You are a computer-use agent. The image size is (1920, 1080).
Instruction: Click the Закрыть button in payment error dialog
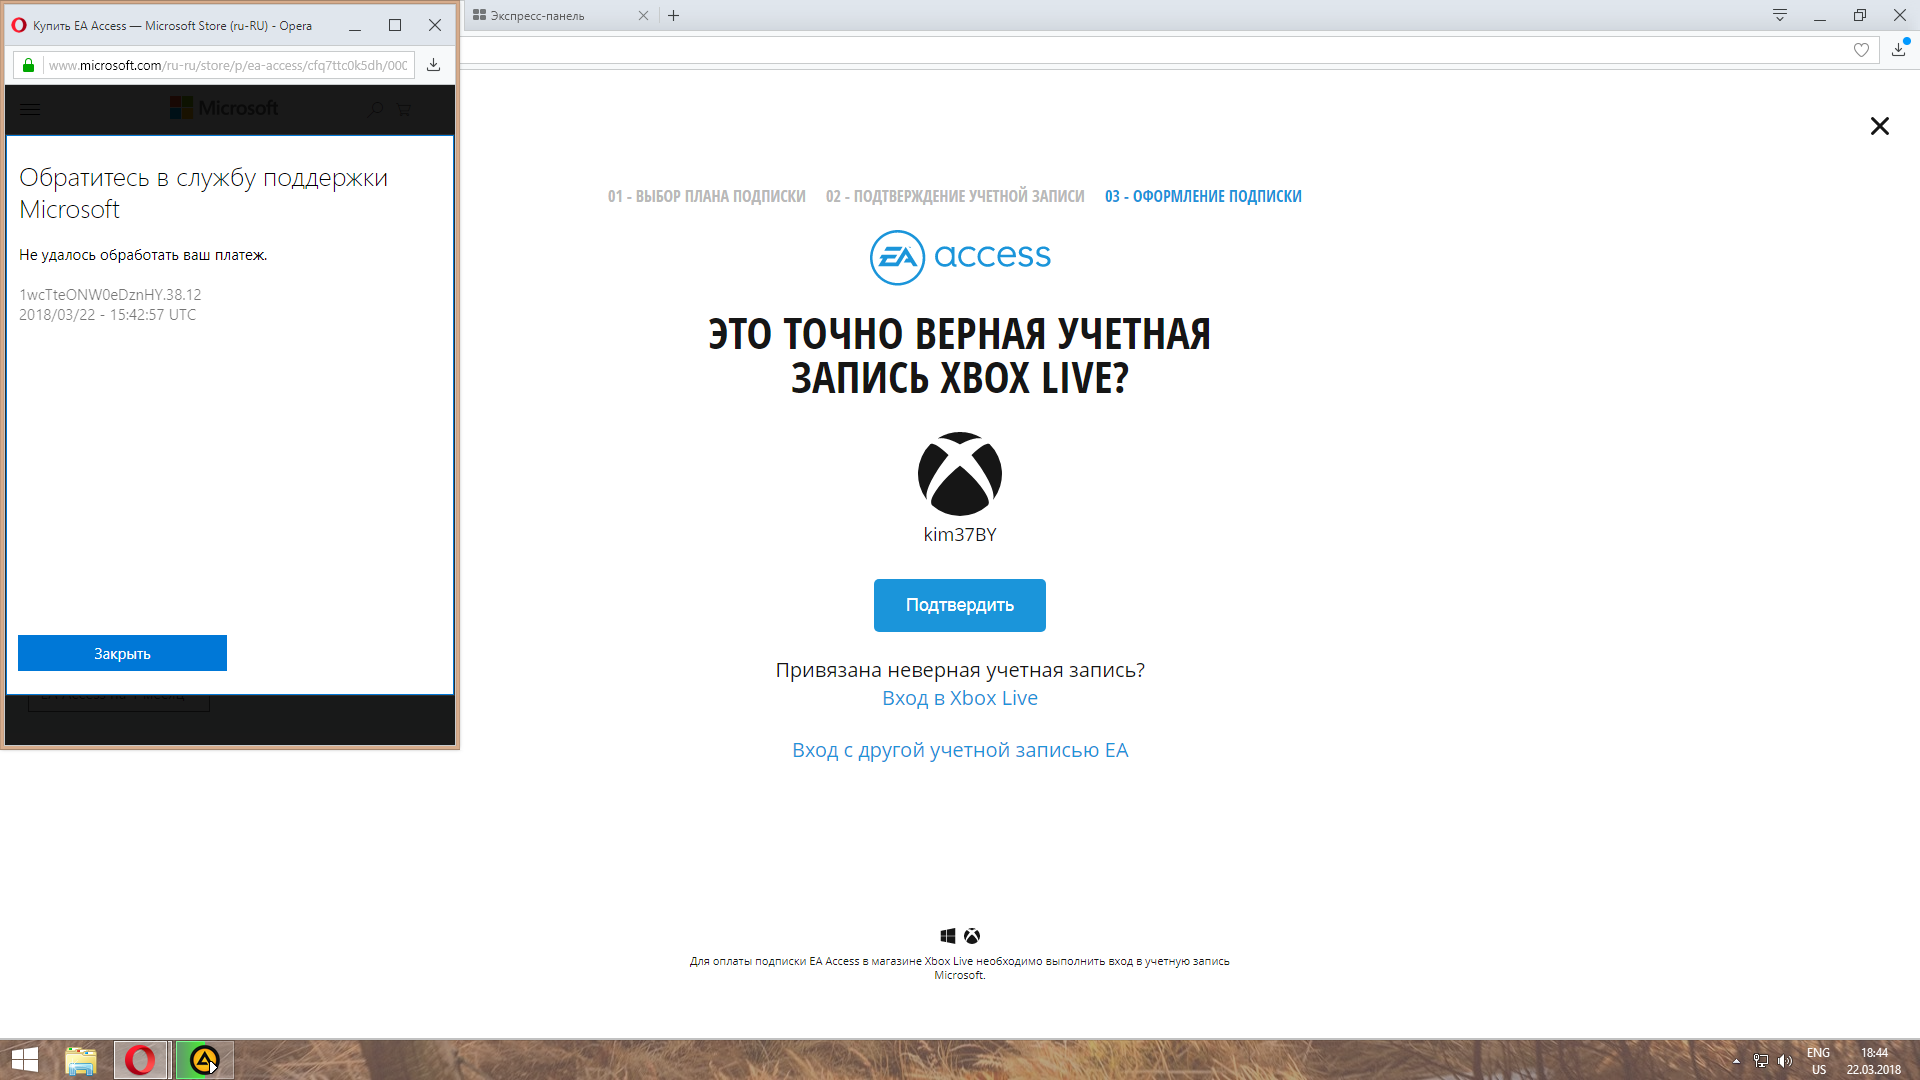coord(122,653)
